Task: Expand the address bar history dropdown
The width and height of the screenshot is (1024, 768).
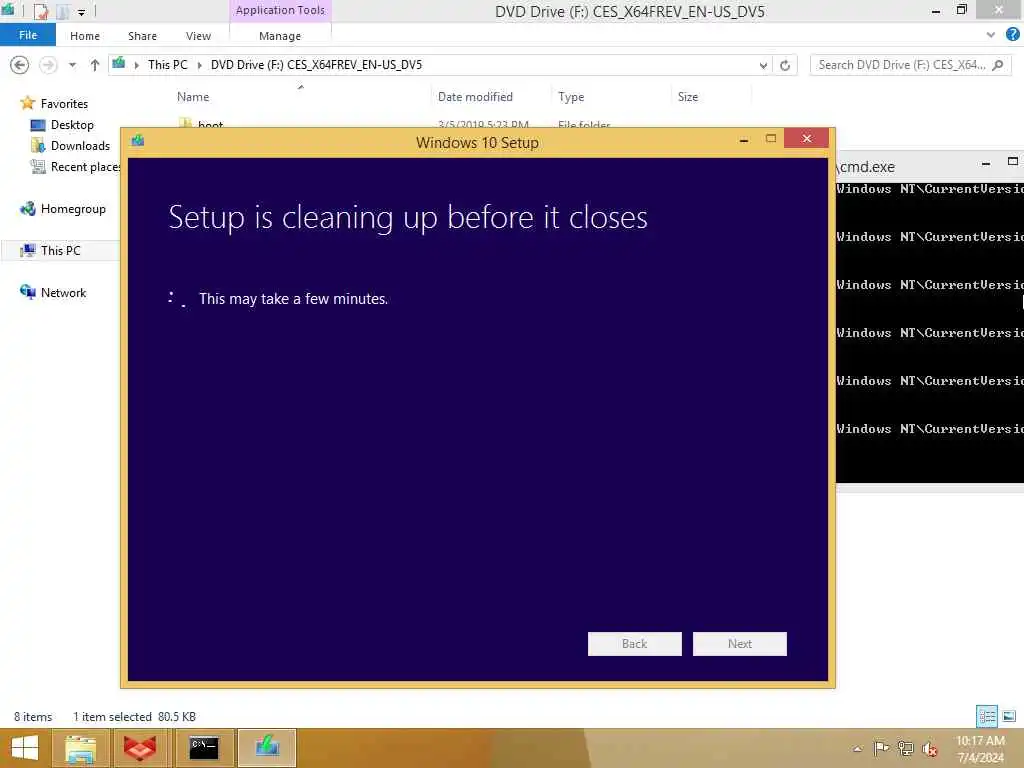Action: click(x=763, y=65)
